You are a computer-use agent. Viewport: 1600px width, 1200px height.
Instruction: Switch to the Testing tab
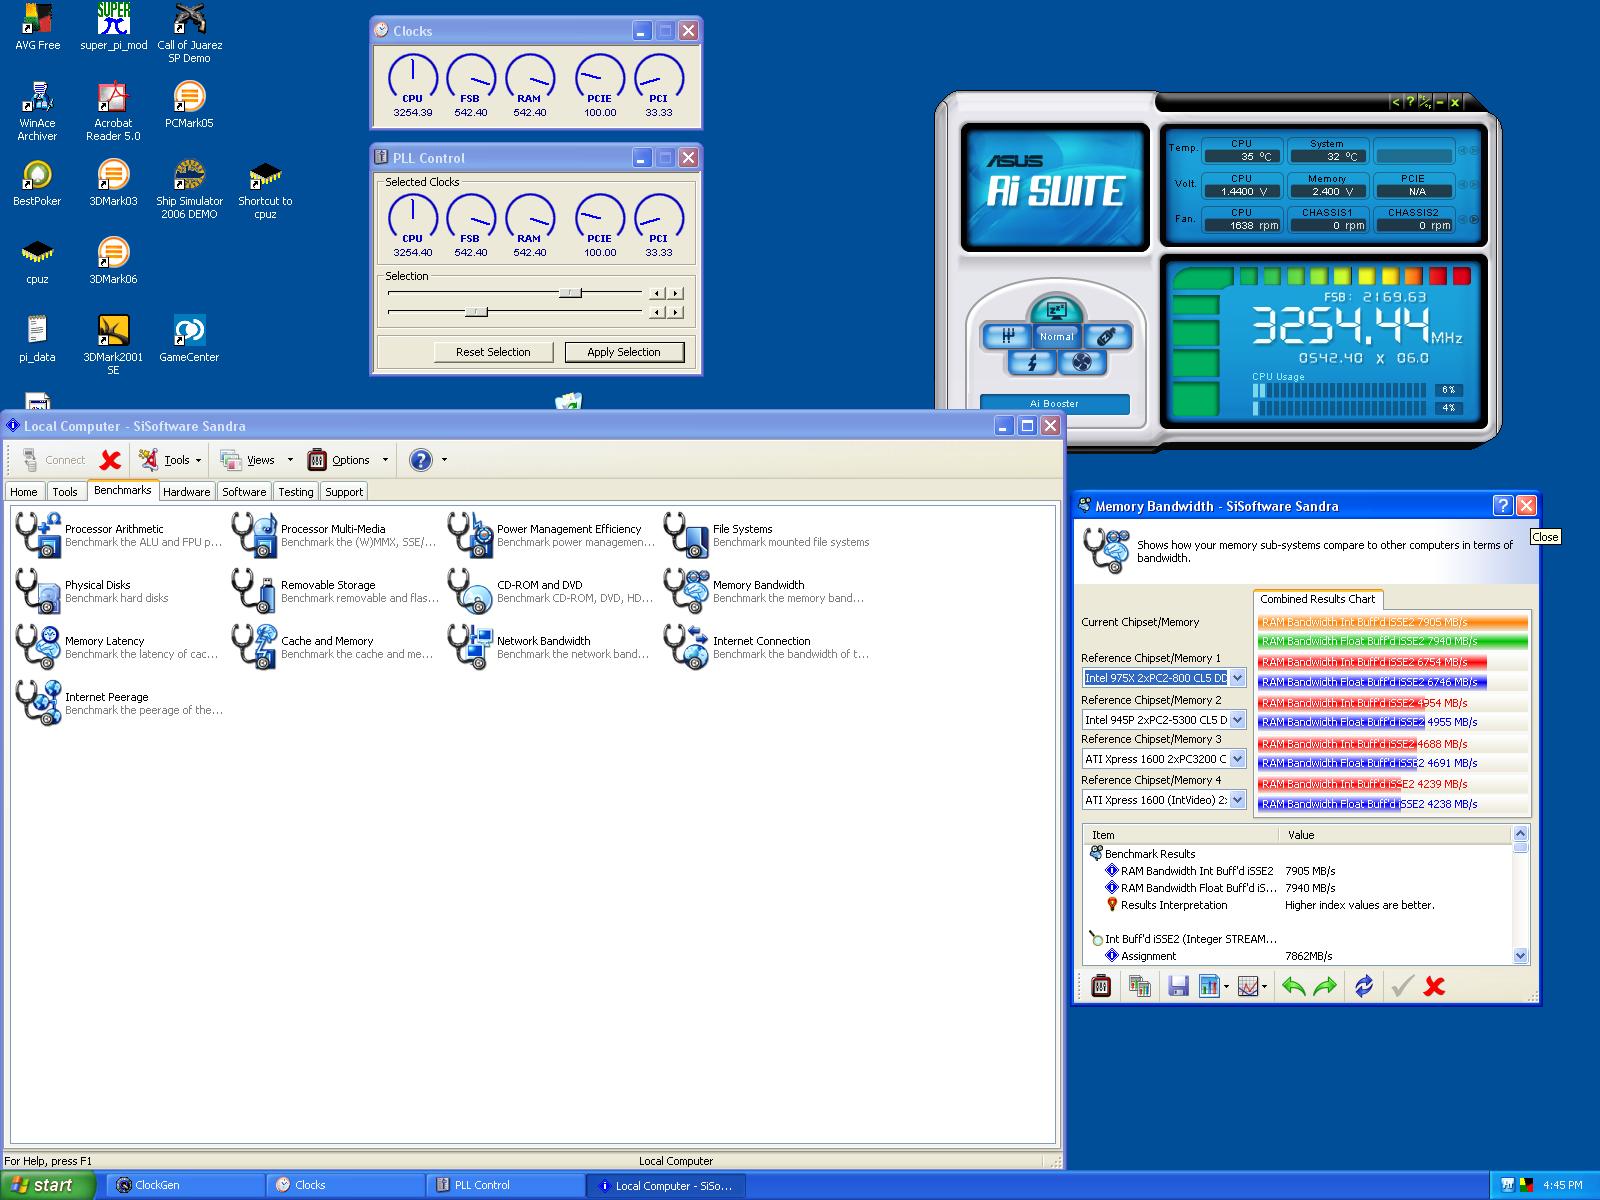pos(296,492)
